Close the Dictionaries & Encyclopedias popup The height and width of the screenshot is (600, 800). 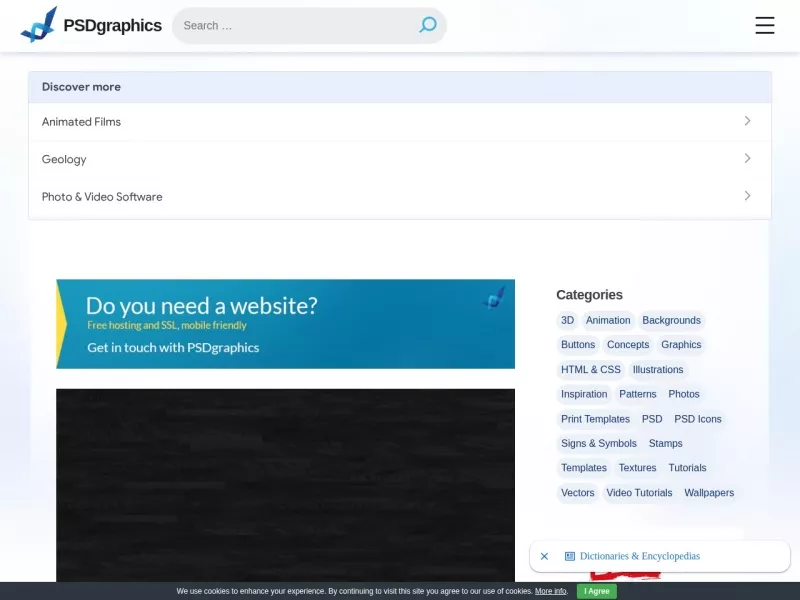544,556
